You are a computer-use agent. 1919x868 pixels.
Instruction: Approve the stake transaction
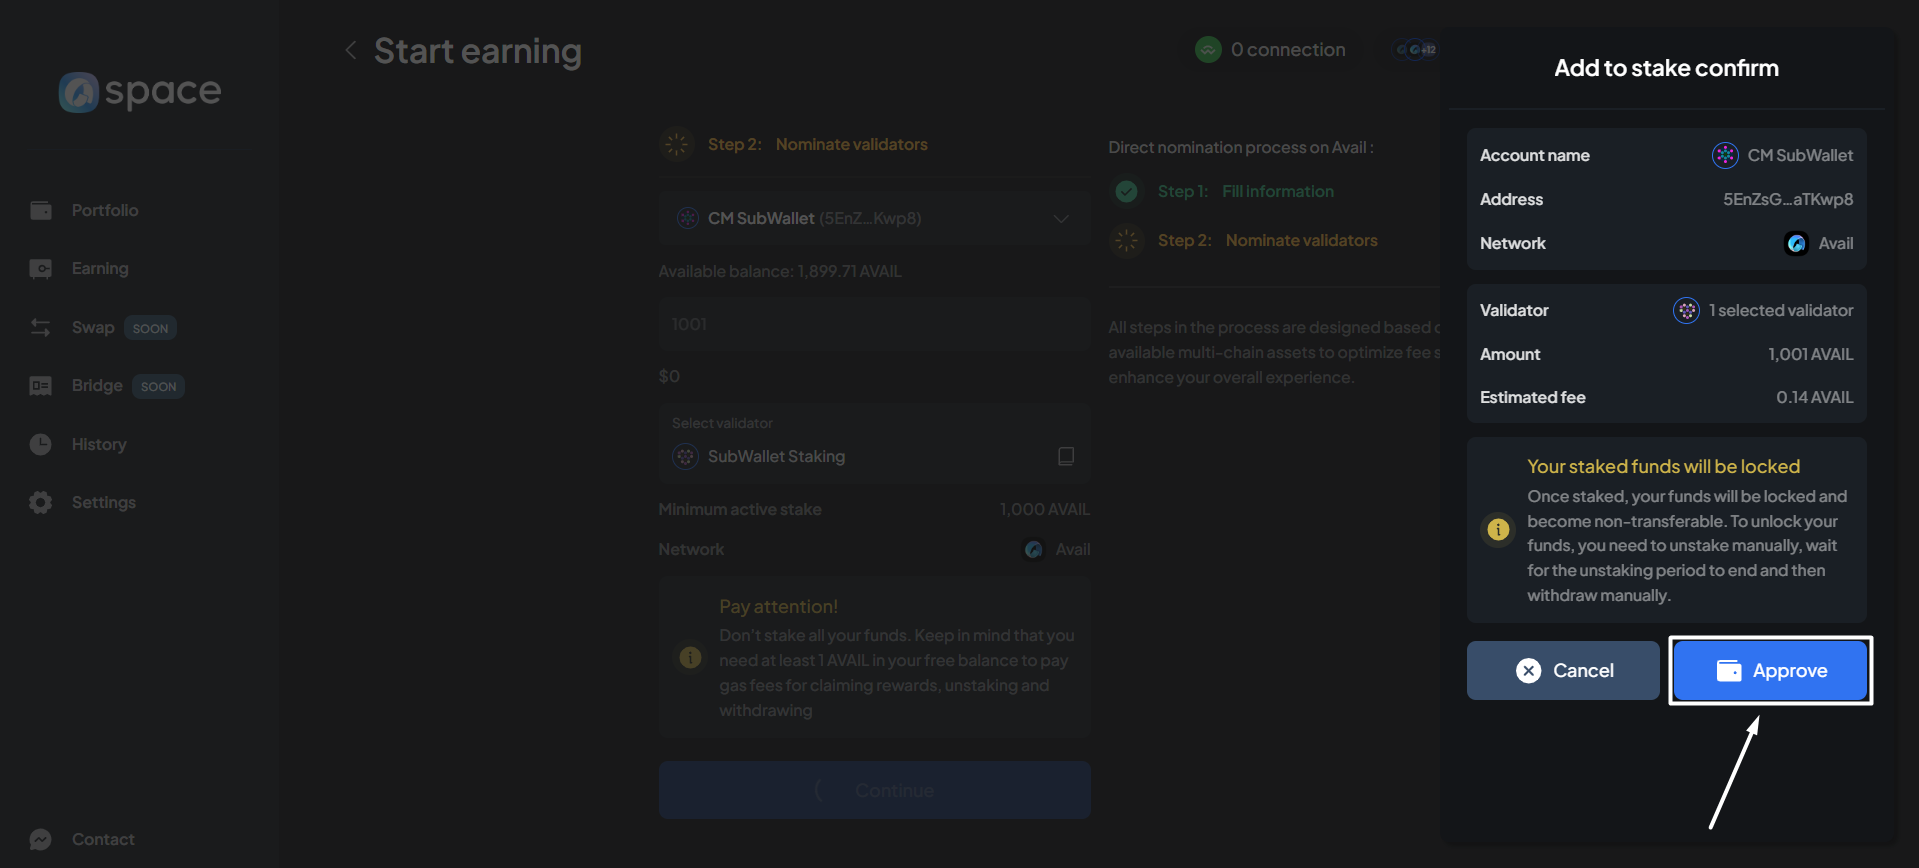click(x=1769, y=670)
